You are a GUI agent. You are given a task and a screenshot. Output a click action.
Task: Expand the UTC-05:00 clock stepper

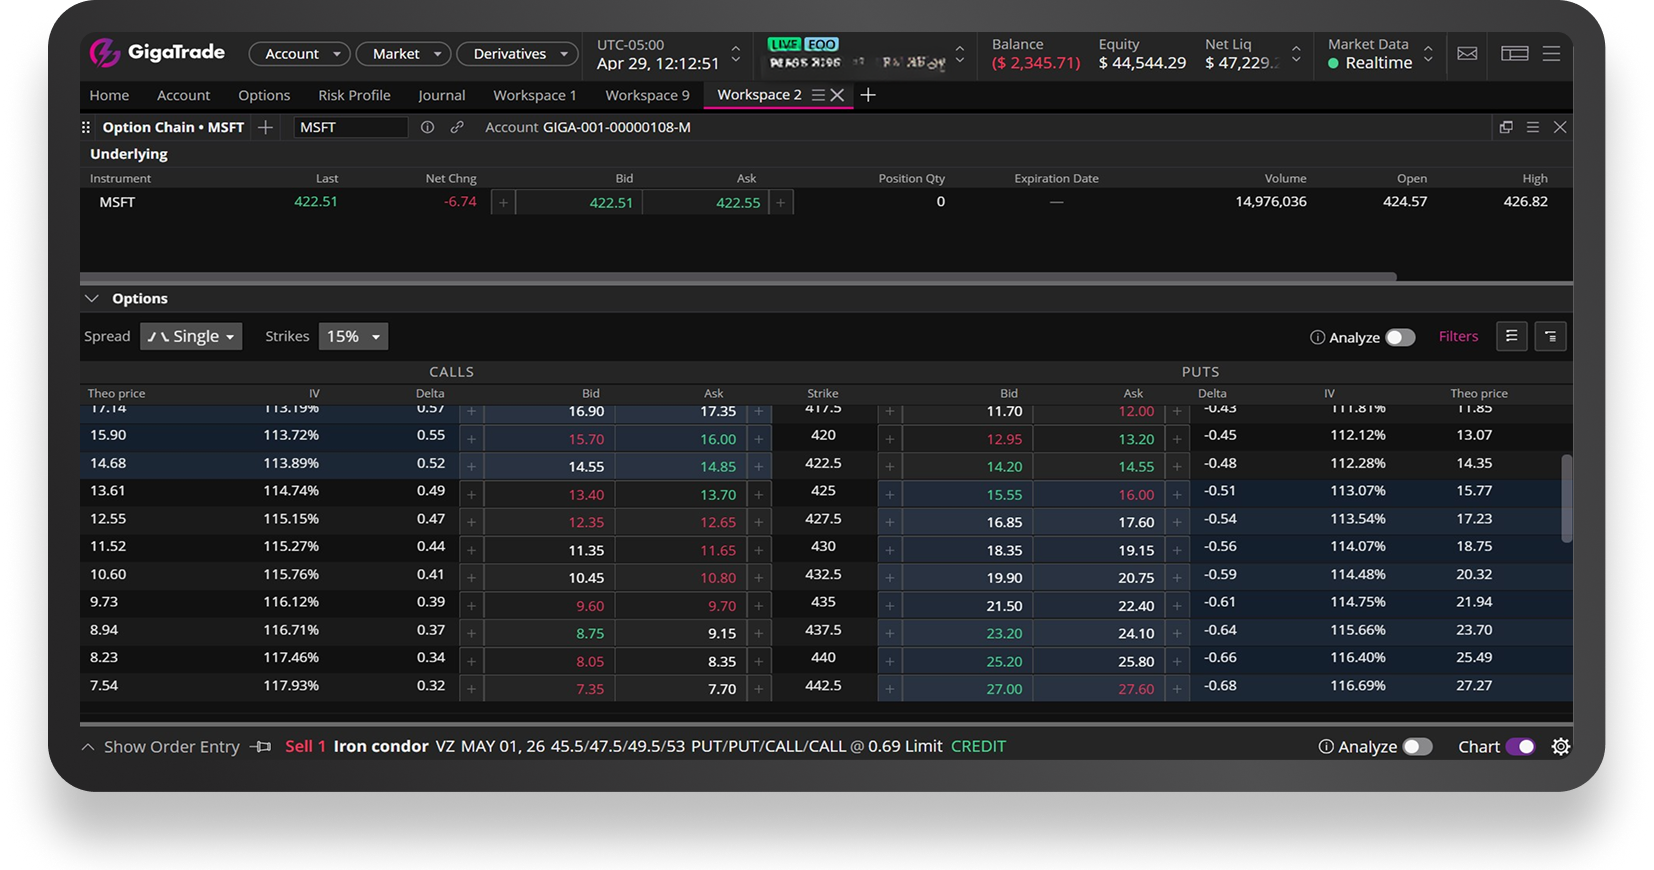[x=736, y=54]
